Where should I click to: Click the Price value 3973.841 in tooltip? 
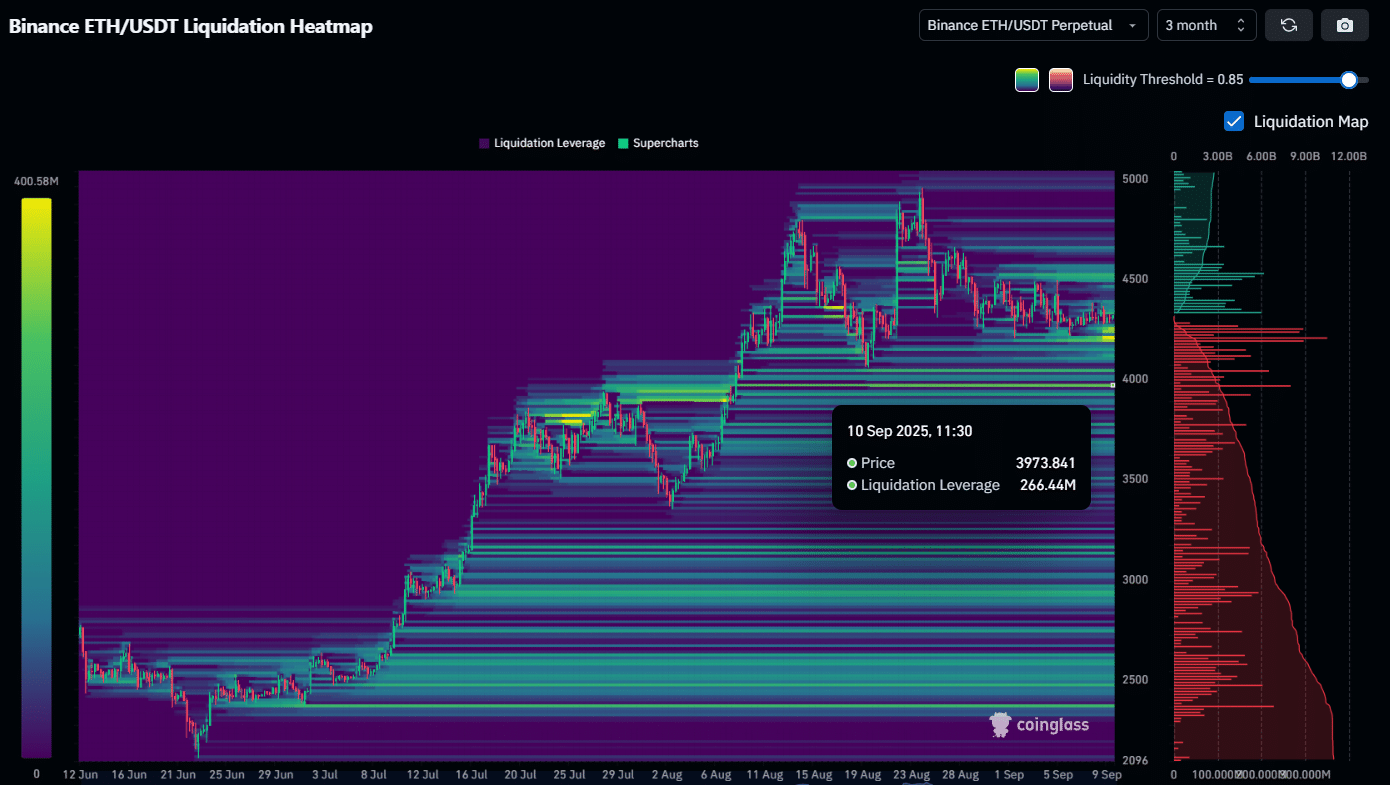[x=1045, y=463]
